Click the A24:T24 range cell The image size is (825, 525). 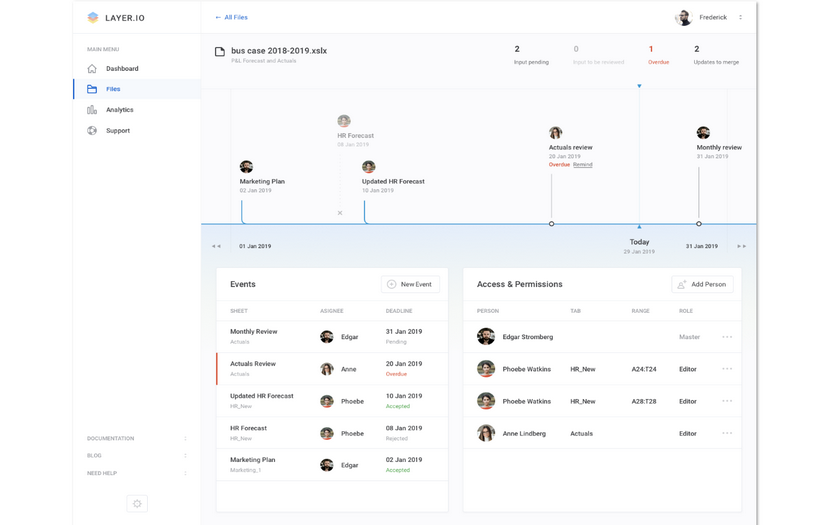click(x=644, y=369)
